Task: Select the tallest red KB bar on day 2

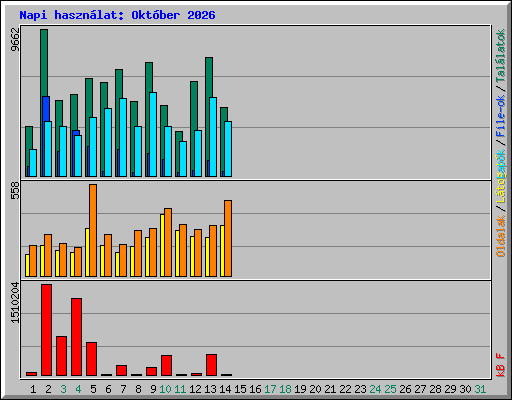Action: 46,330
